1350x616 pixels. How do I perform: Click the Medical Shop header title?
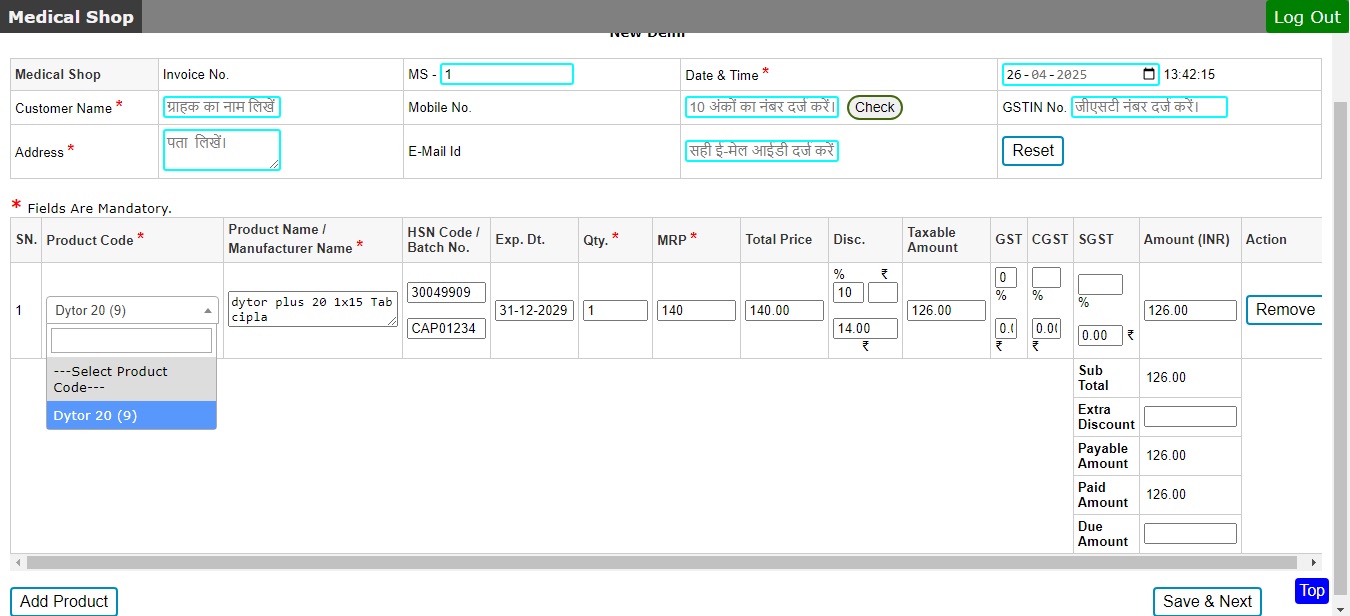pyautogui.click(x=71, y=17)
